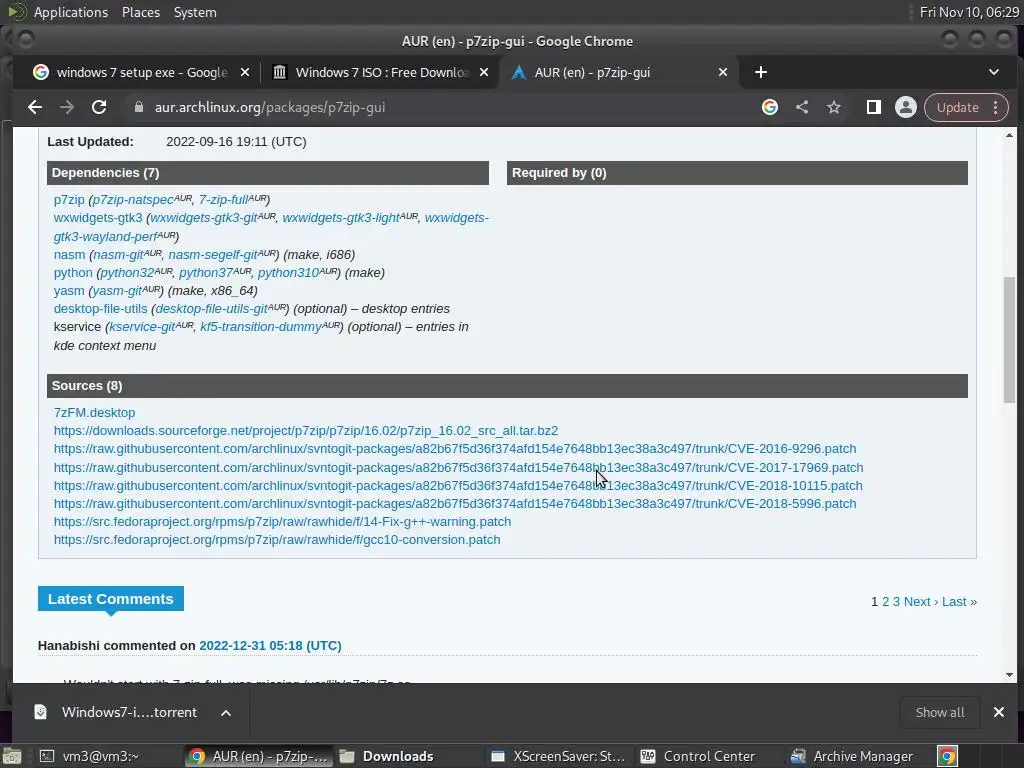Open the p7zip-natspec AUR link
The width and height of the screenshot is (1024, 768).
click(x=133, y=199)
